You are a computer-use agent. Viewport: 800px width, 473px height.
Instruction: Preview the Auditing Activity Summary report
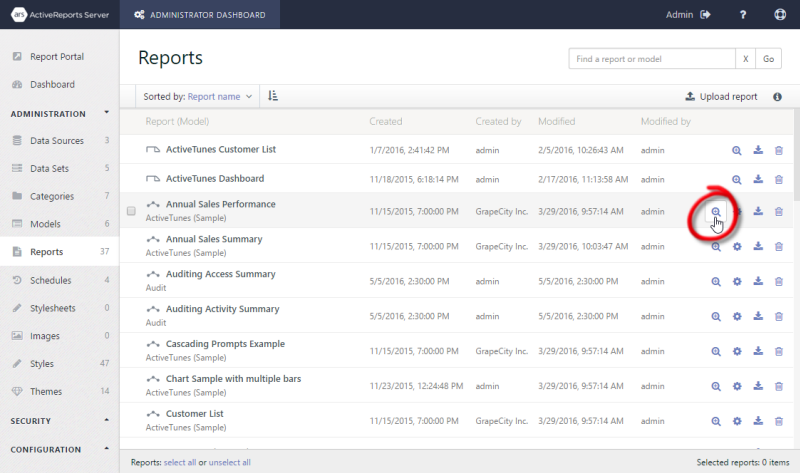(x=716, y=317)
